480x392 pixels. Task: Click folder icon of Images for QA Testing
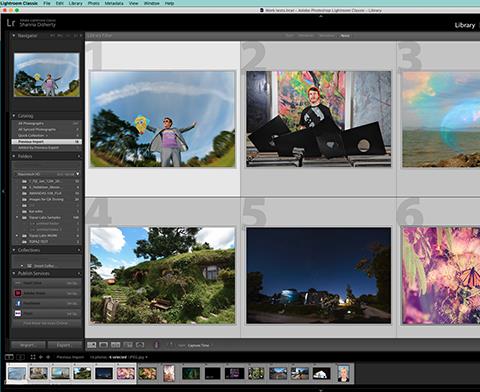(24, 199)
